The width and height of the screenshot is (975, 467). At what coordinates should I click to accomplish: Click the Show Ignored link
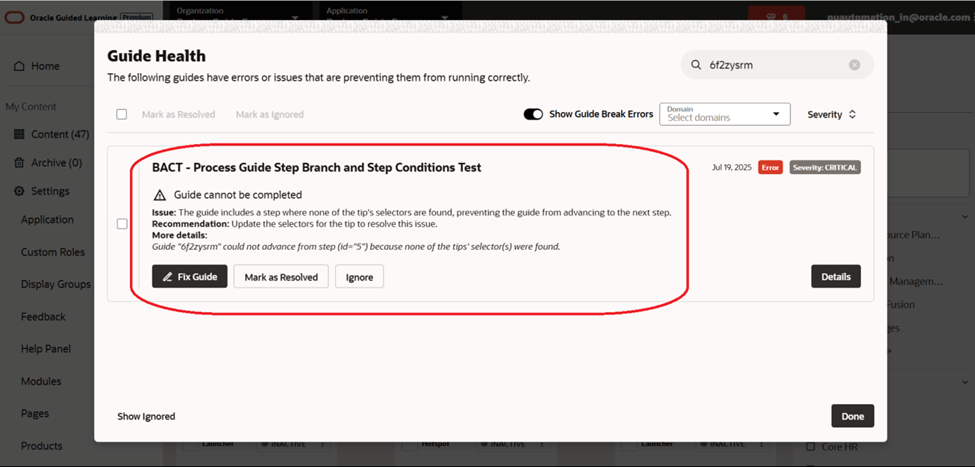(146, 417)
